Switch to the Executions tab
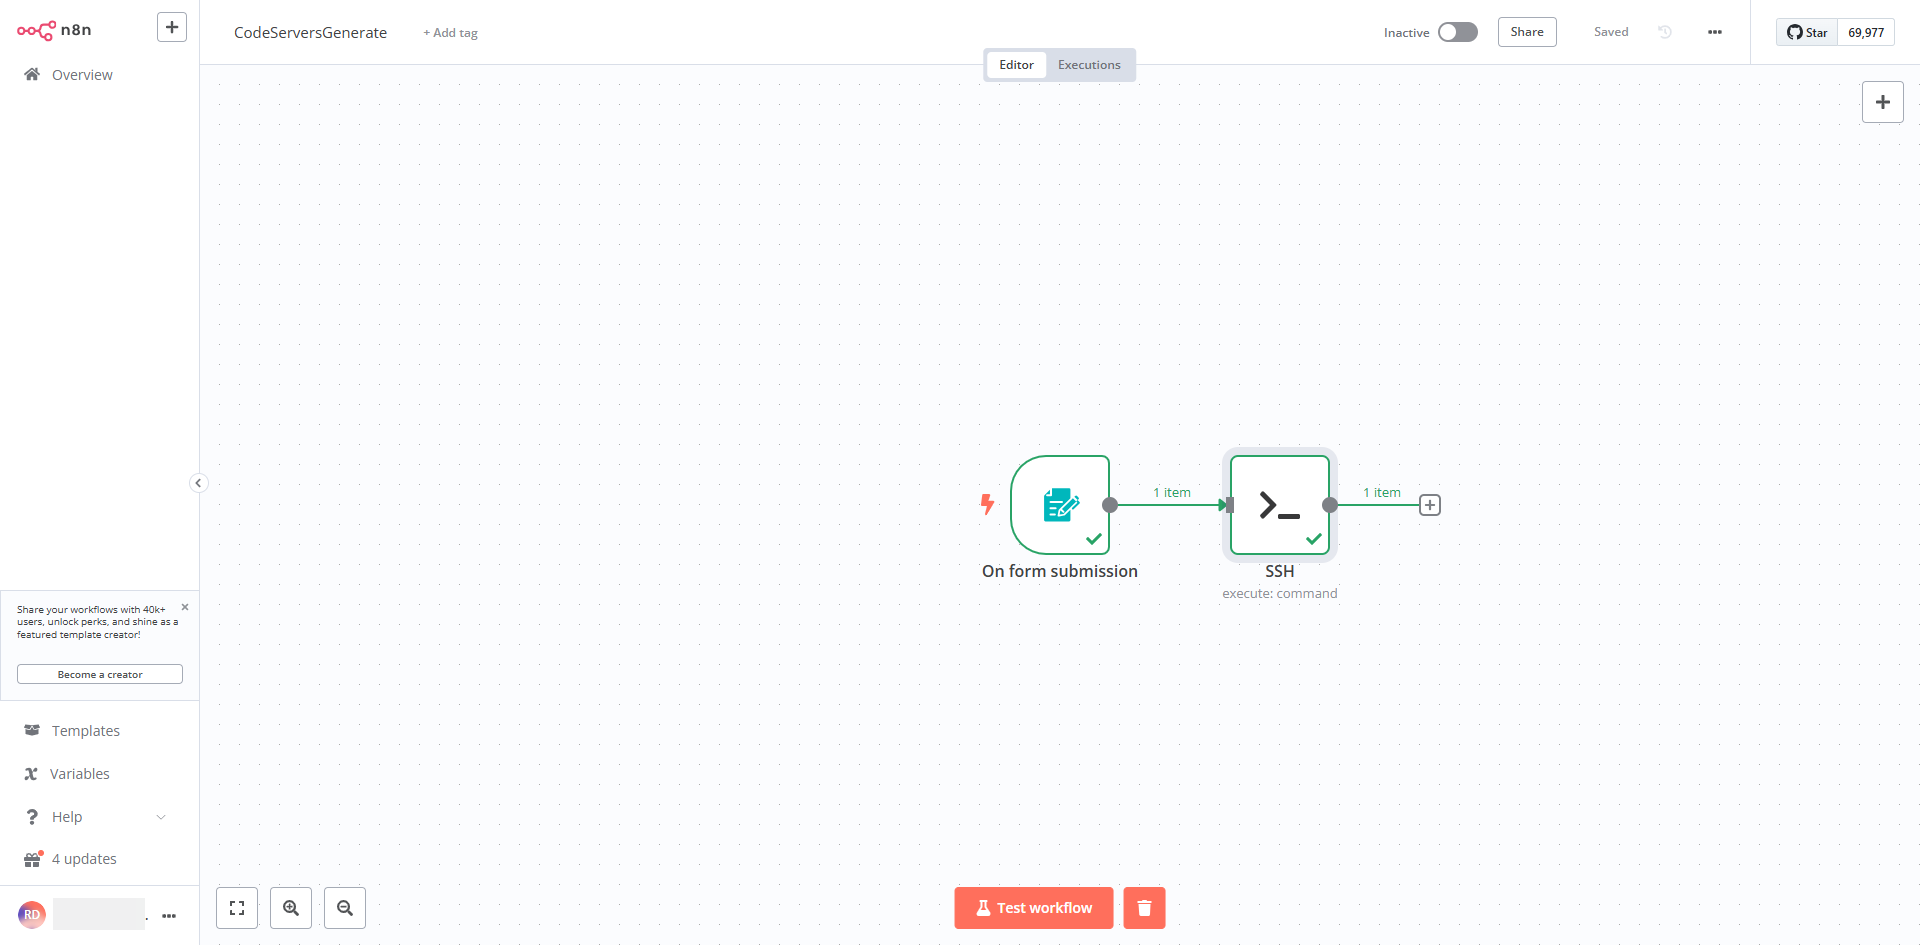Viewport: 1920px width, 945px height. coord(1089,65)
